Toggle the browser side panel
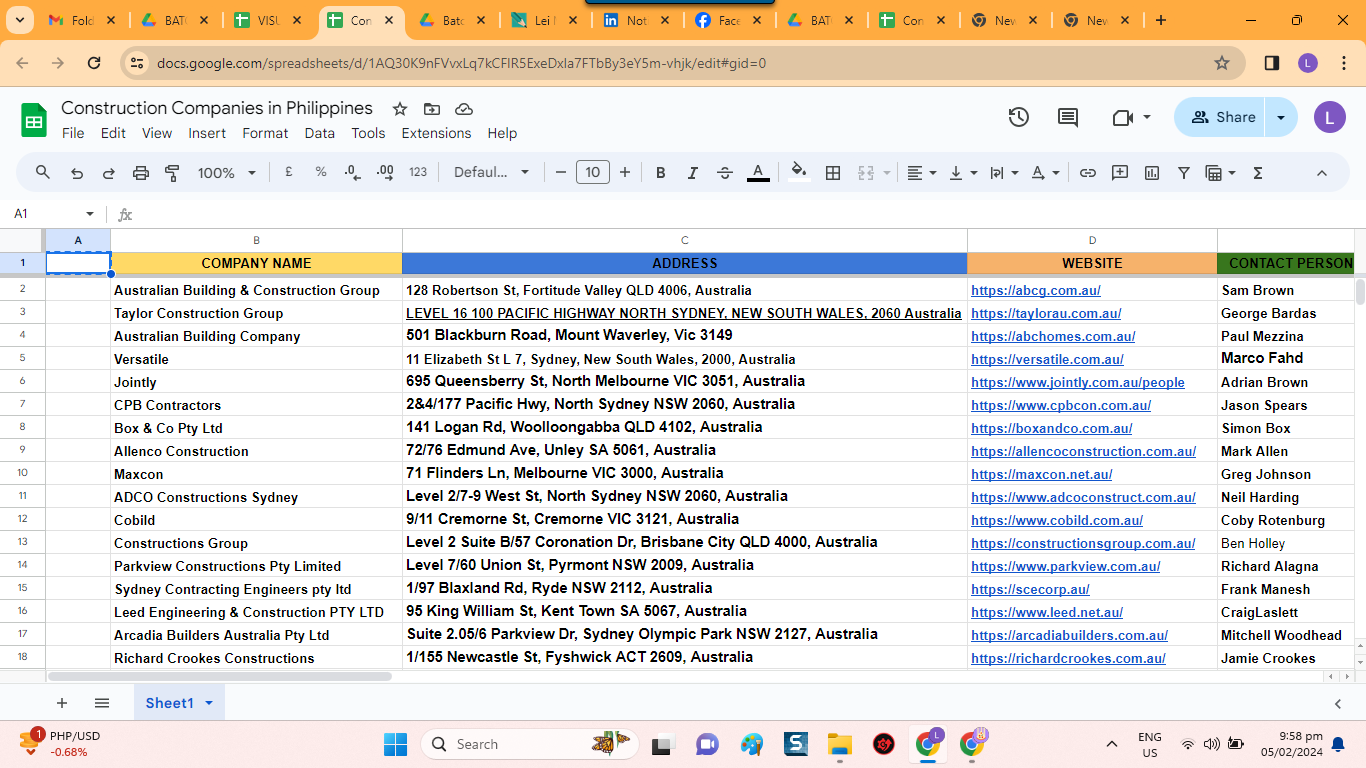Screen dimensions: 1366x768 (1272, 63)
